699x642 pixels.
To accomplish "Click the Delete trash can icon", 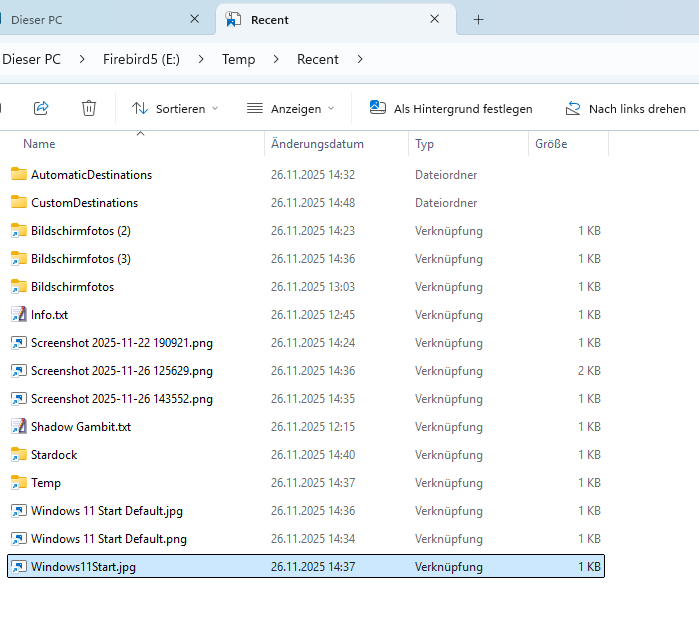I will point(89,108).
